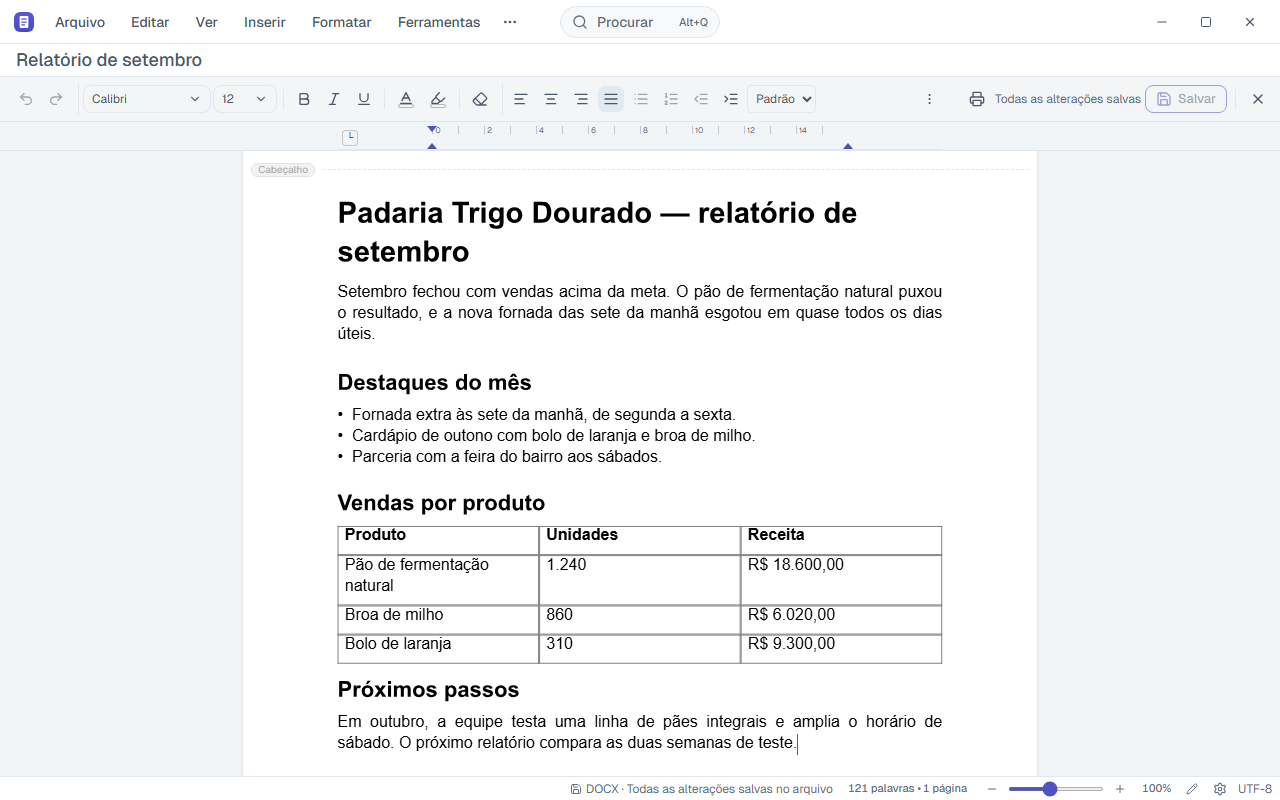Click the 100% zoom level
This screenshot has width=1280, height=800.
point(1157,789)
